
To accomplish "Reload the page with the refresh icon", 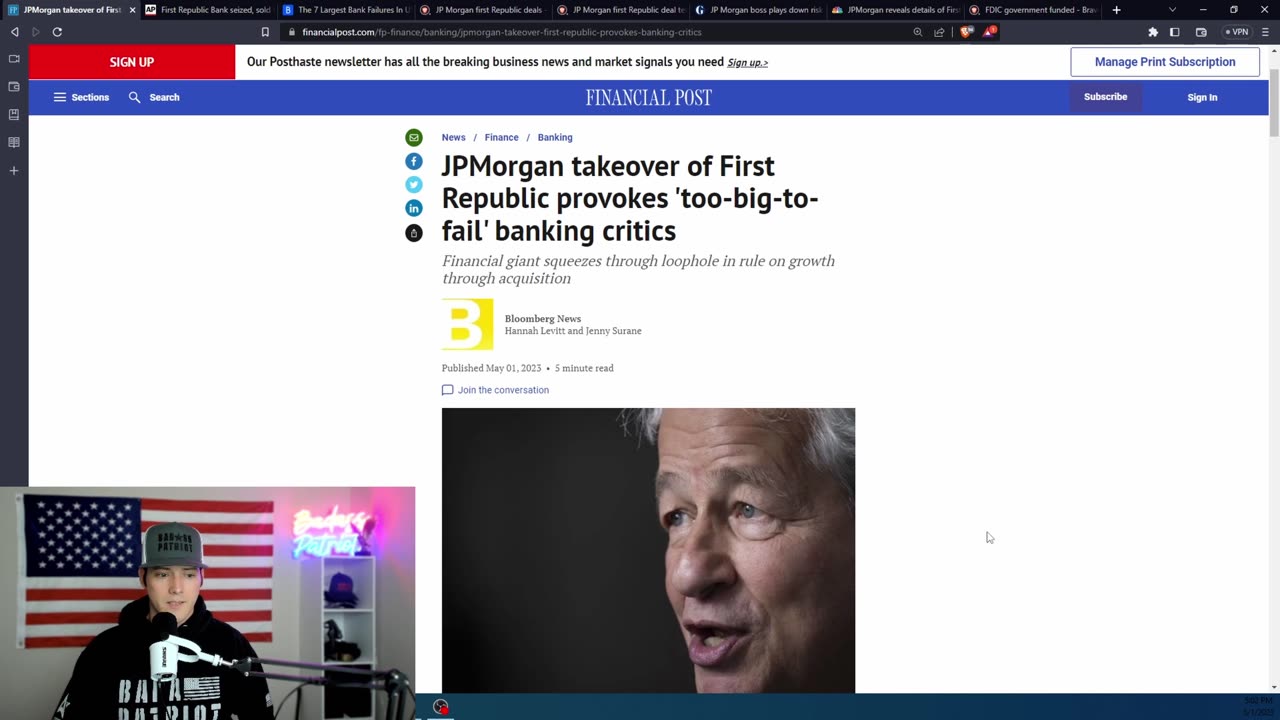I will tap(57, 32).
